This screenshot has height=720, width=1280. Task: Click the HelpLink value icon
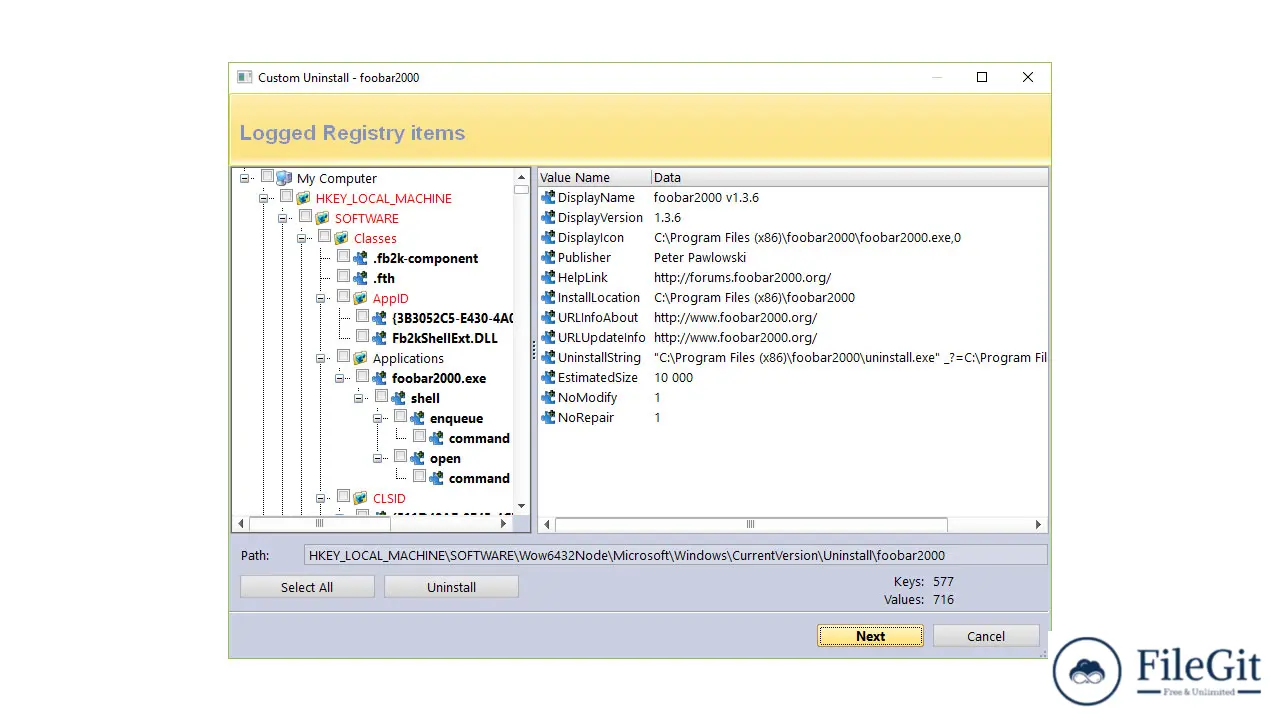click(548, 278)
